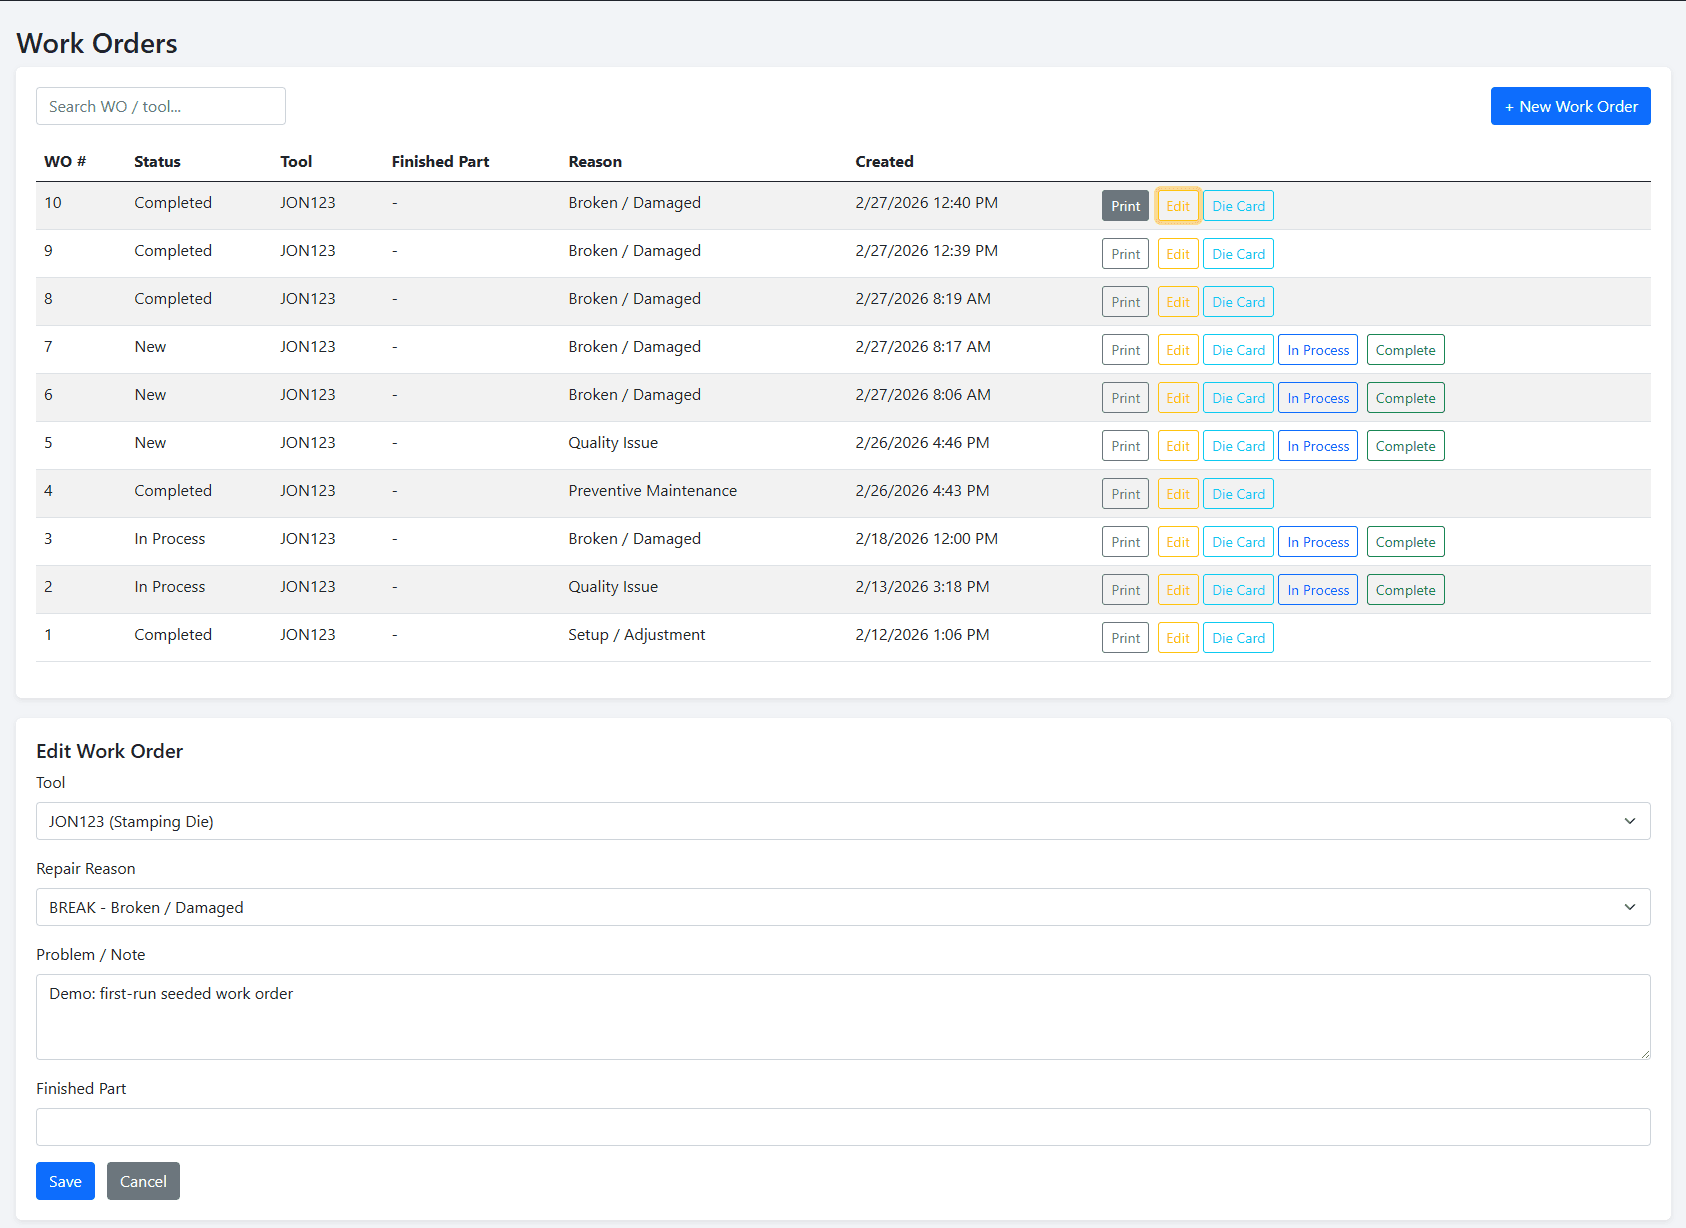This screenshot has width=1686, height=1228.
Task: Mark work order 3 as Complete
Action: (x=1405, y=541)
